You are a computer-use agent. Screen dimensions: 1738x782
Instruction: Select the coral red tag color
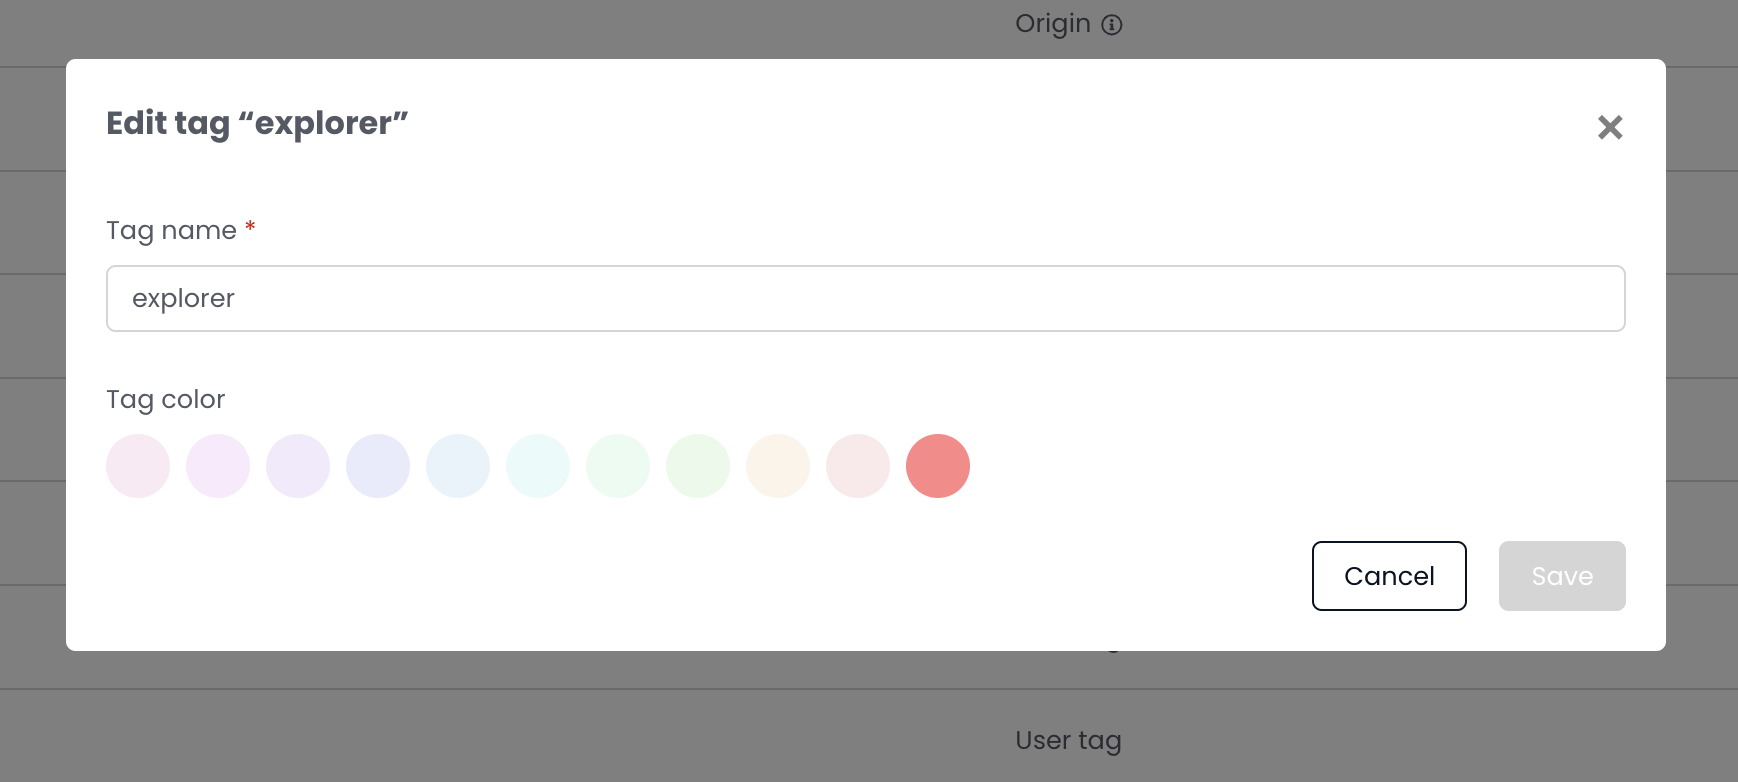[938, 465]
